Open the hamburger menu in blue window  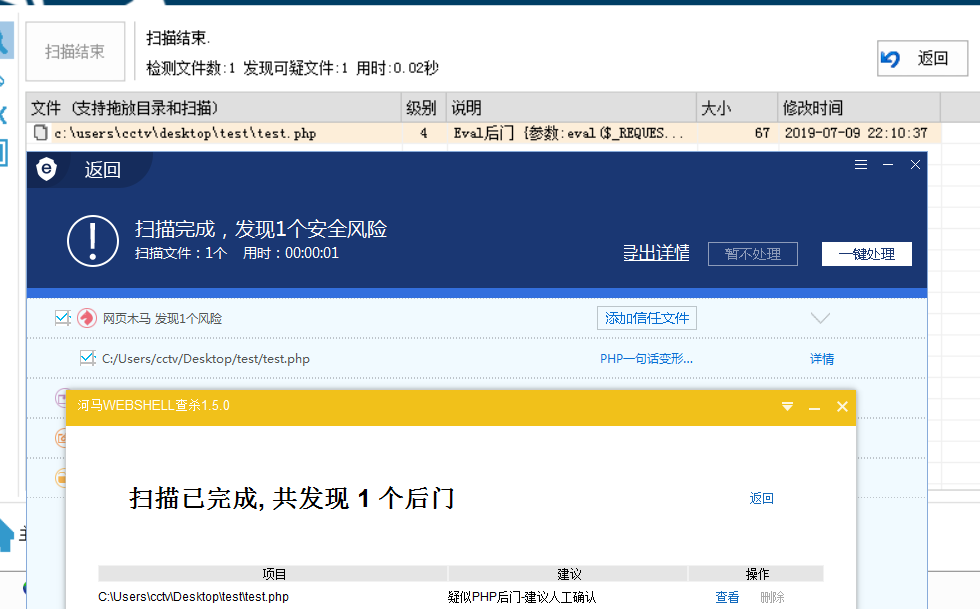[861, 164]
